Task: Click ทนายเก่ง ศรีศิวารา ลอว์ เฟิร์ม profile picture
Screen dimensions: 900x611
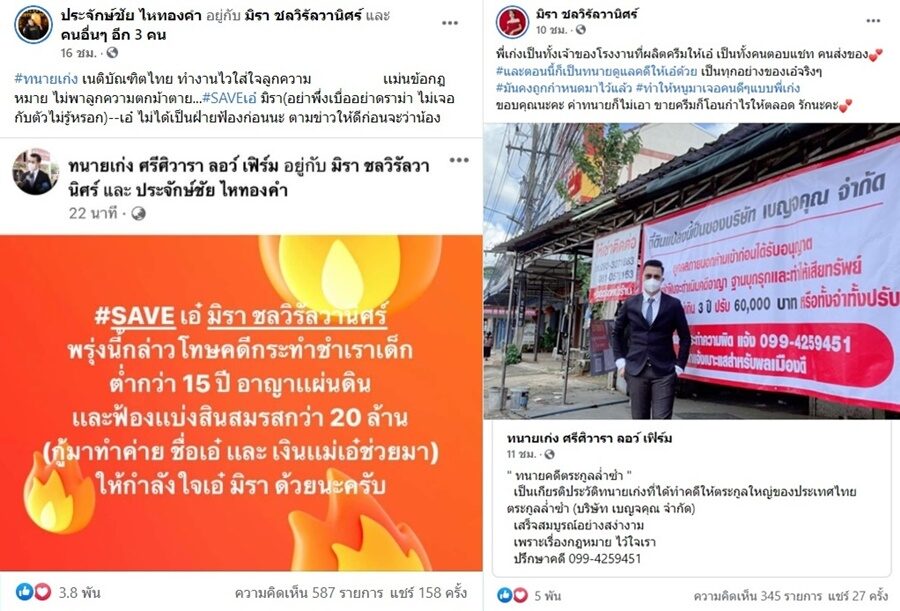Action: [x=35, y=172]
